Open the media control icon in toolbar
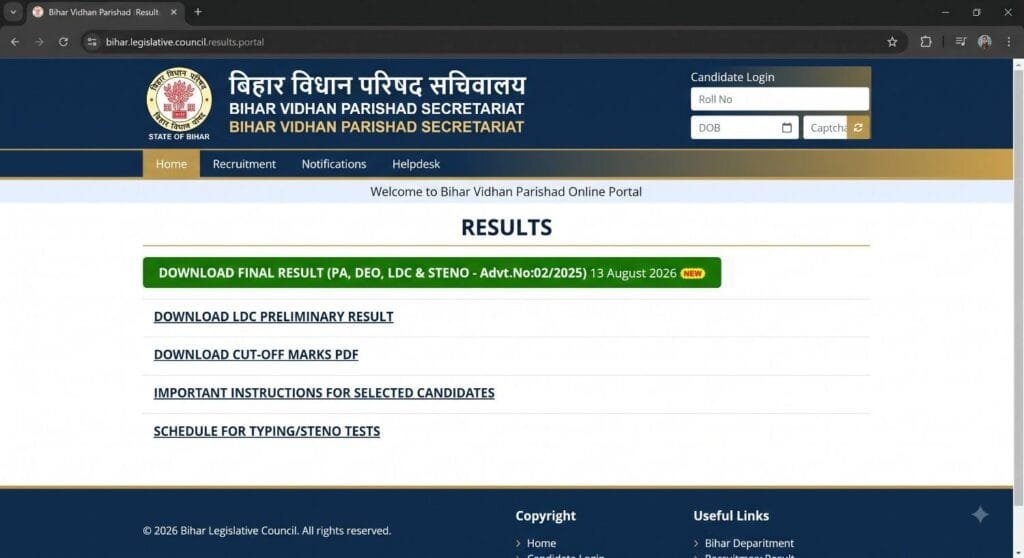 (961, 42)
